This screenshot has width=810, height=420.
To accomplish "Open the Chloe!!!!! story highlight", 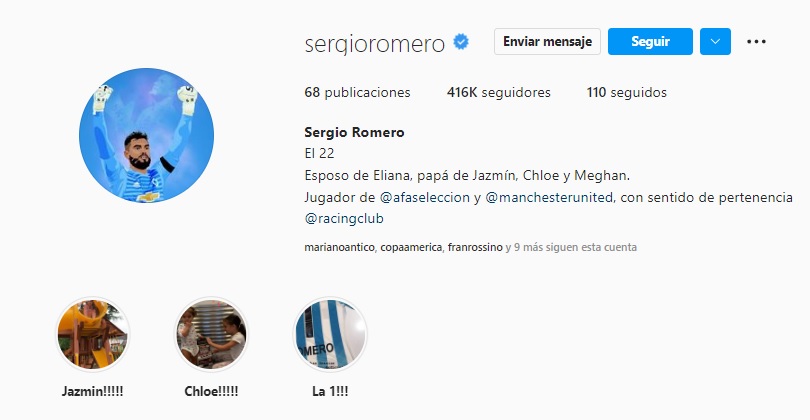I will [211, 334].
